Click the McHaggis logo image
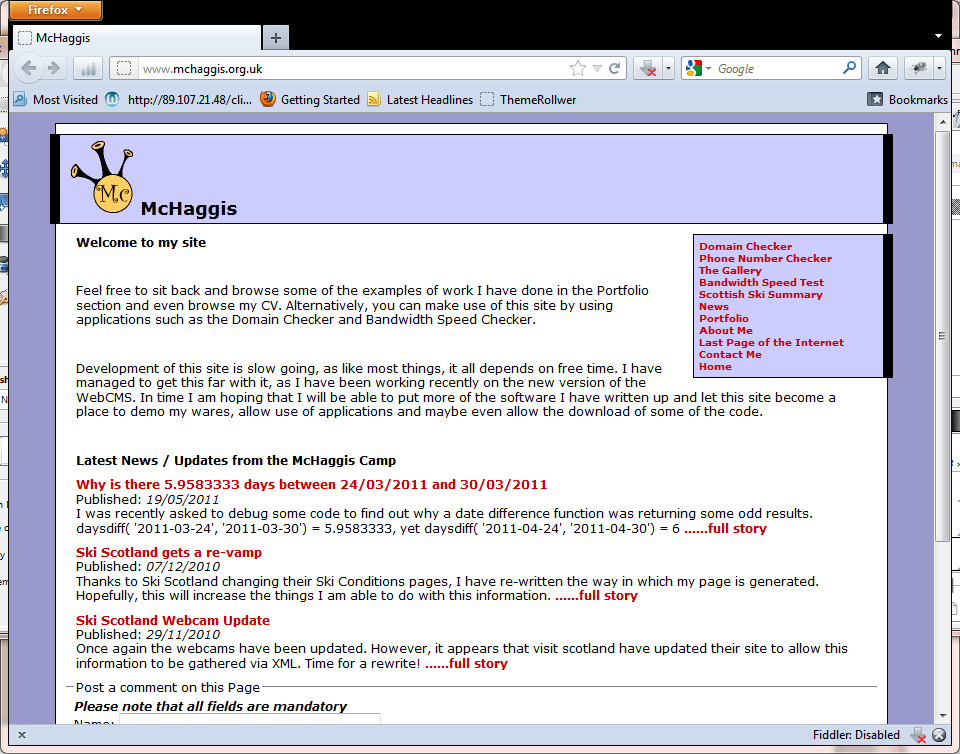The image size is (960, 754). pos(102,177)
